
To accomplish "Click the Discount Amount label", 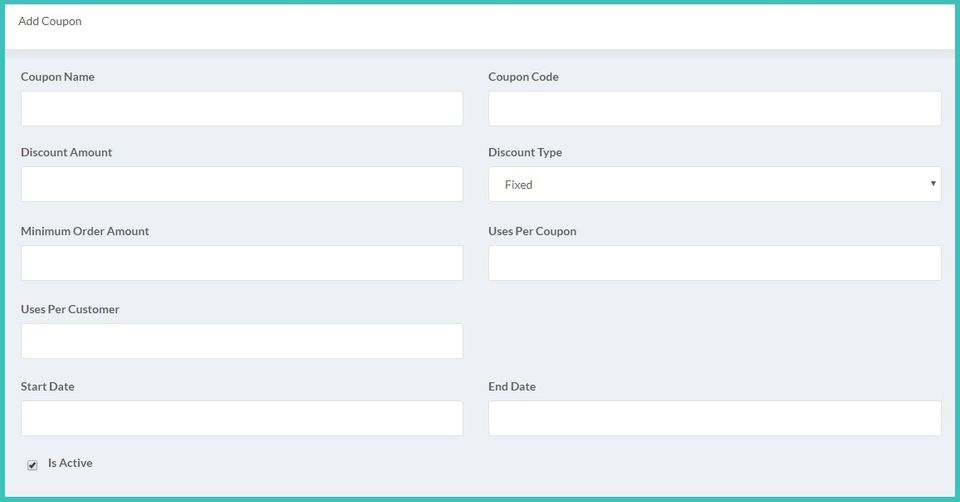I will coord(66,152).
